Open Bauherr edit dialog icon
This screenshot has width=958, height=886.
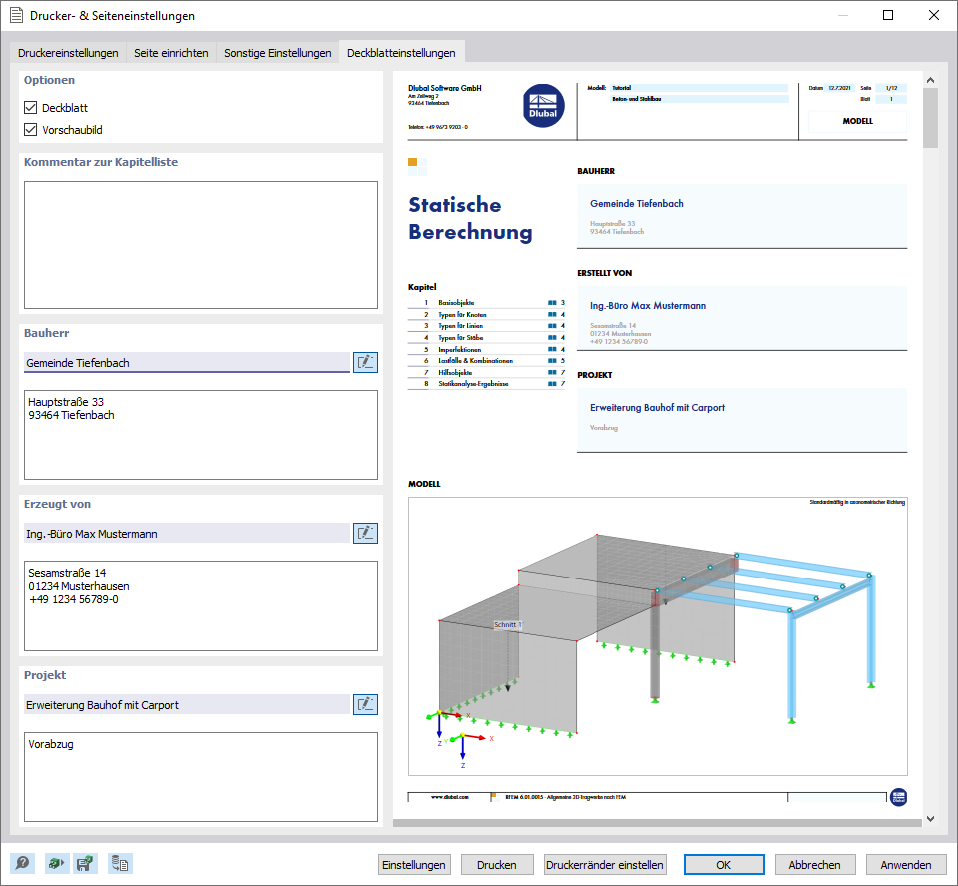click(365, 362)
